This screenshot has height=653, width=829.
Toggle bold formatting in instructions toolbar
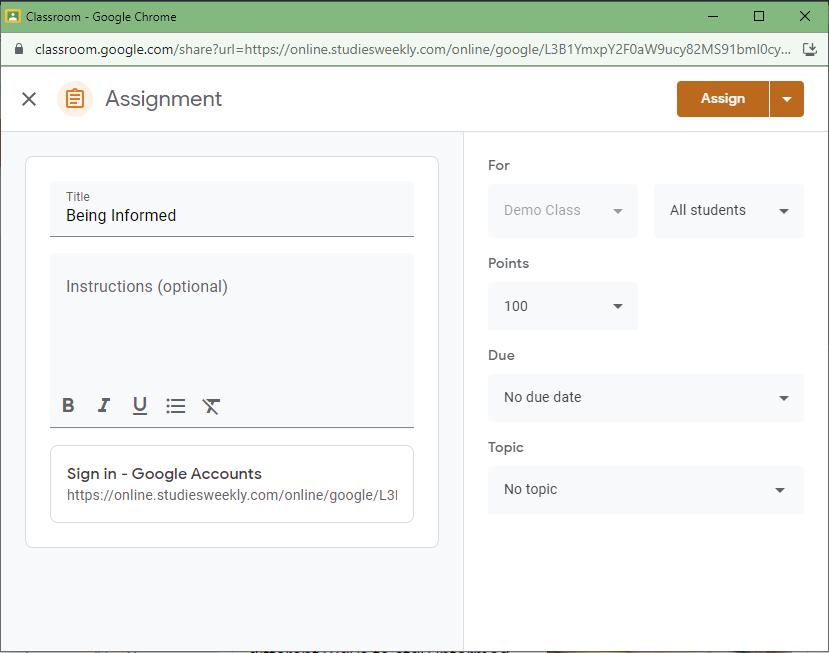click(68, 405)
